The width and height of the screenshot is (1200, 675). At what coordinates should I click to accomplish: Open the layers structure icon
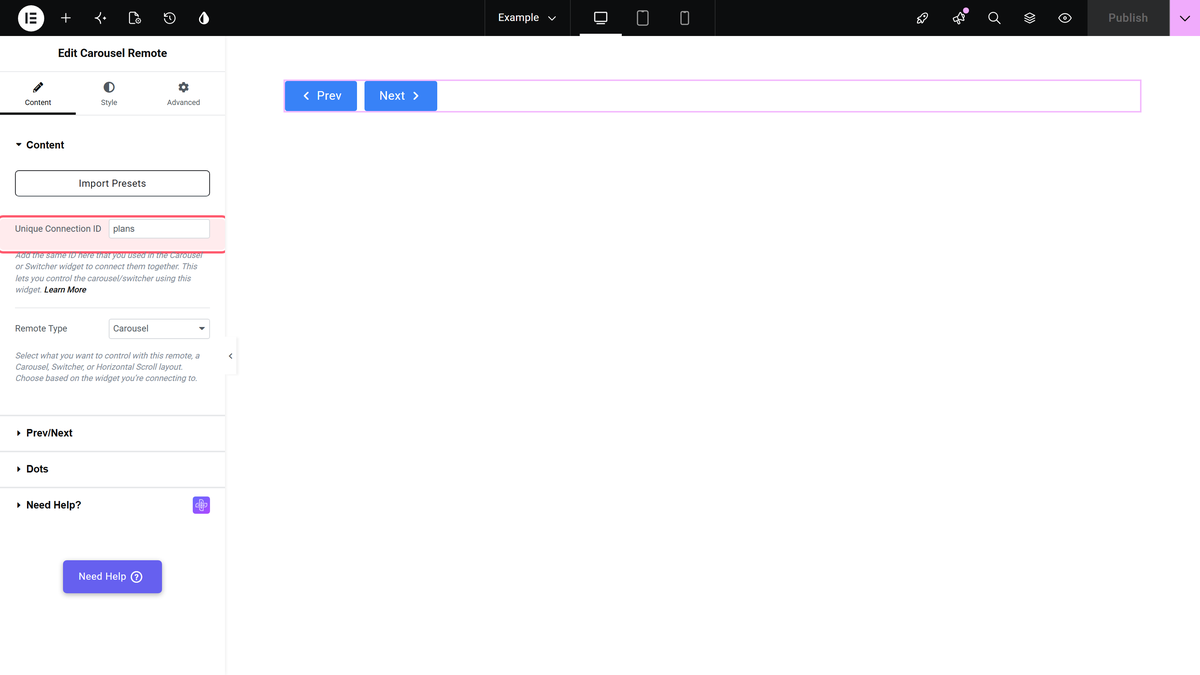(x=1030, y=18)
